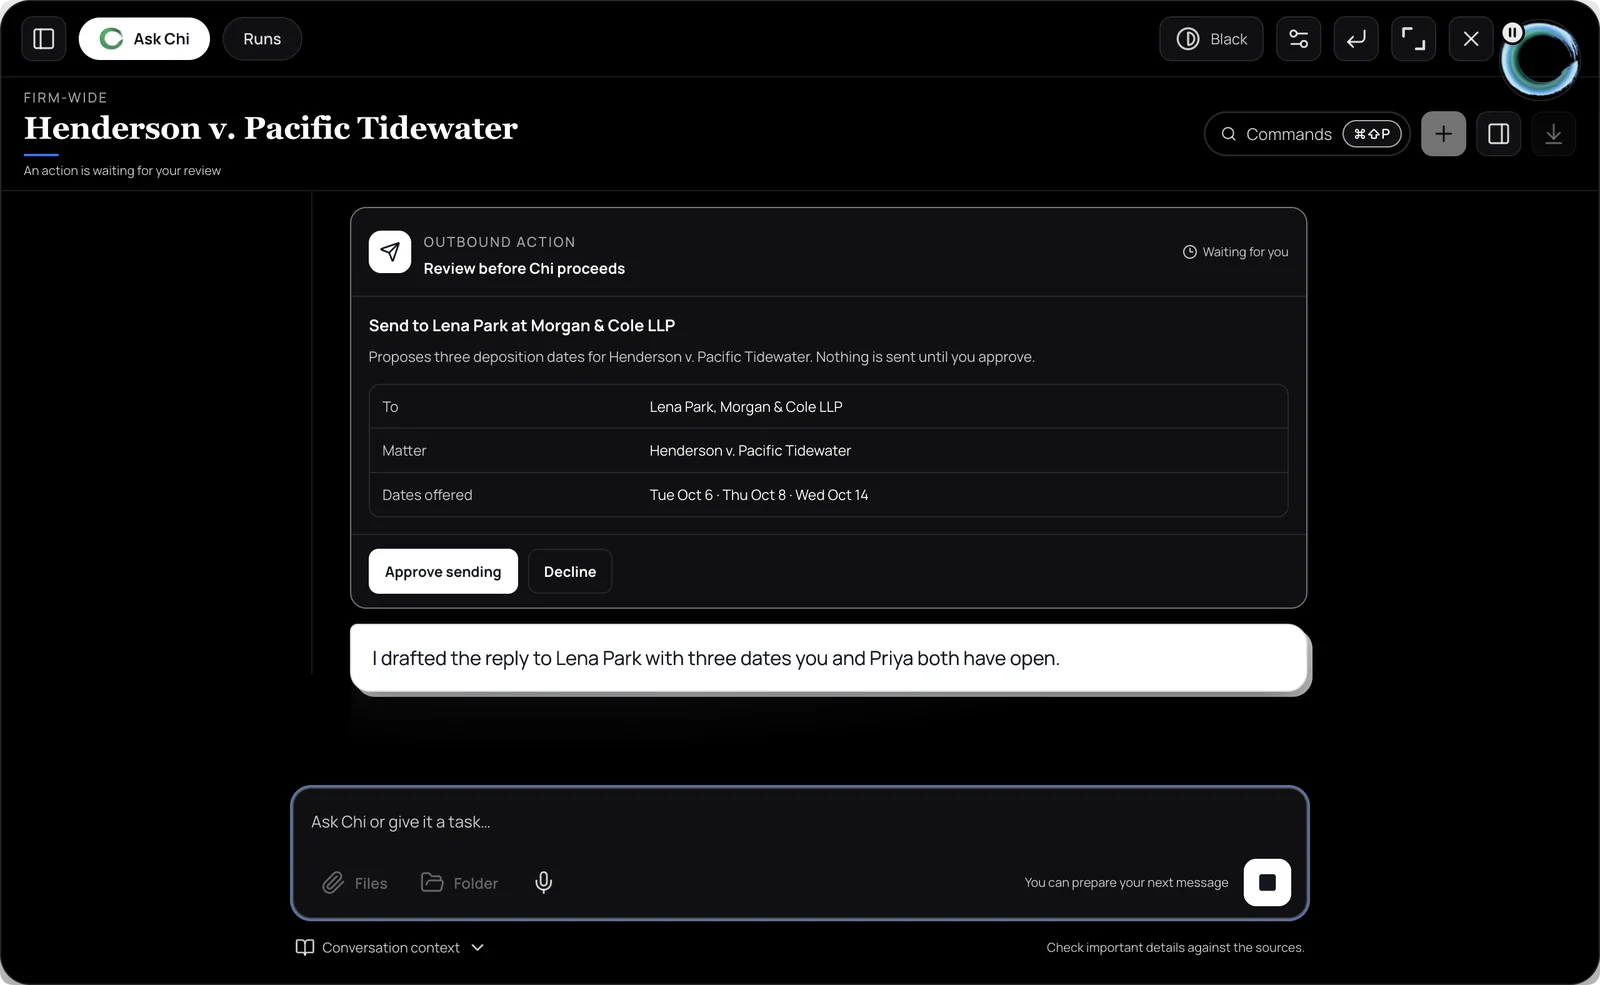Click the drafted reply message bubble
Screen dimensions: 1600x985
829,658
